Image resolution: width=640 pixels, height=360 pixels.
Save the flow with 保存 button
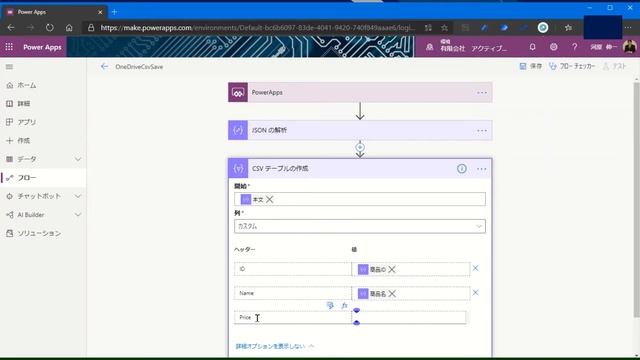531,66
